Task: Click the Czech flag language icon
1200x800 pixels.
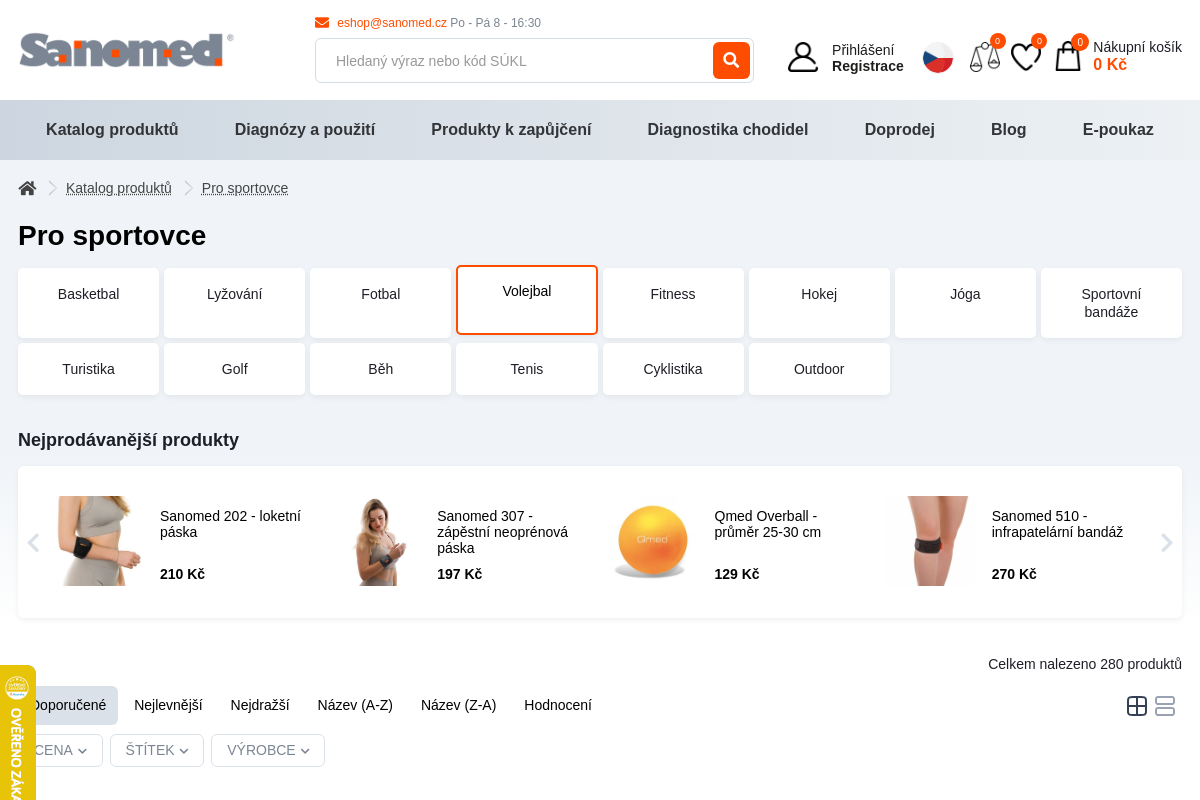Action: (938, 57)
